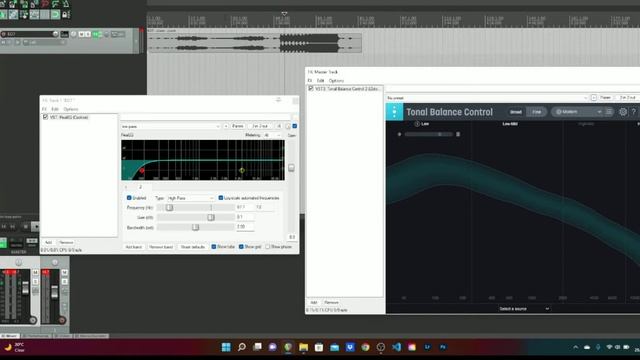Open Windows Start menu on the taskbar
Viewport: 640px width, 360px height.
(x=226, y=347)
